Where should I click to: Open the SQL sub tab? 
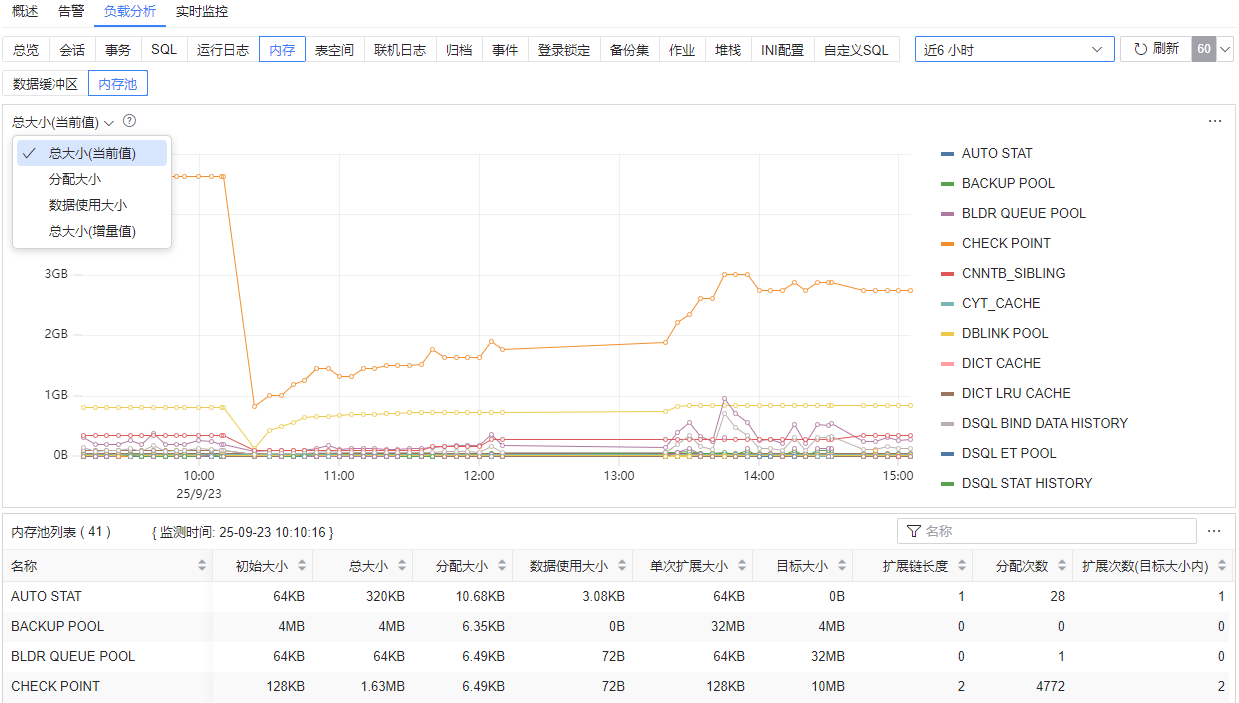click(164, 50)
